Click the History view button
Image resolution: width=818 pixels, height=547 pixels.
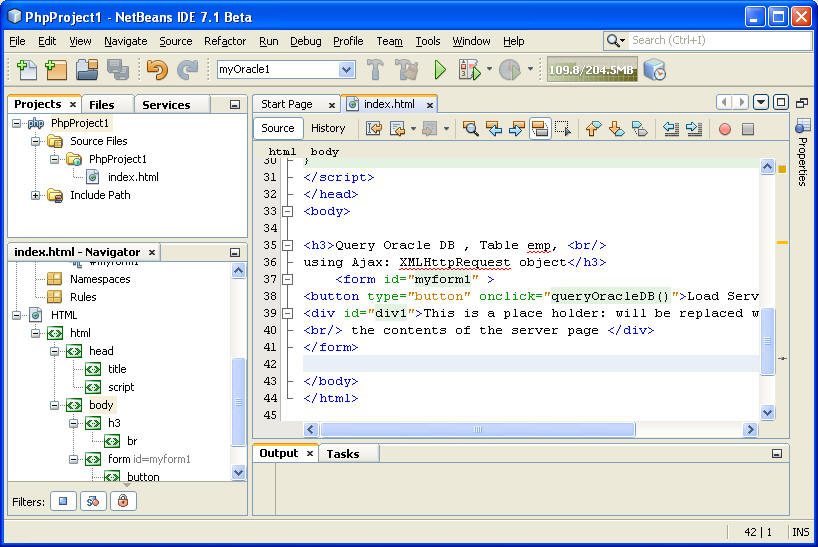pos(328,128)
